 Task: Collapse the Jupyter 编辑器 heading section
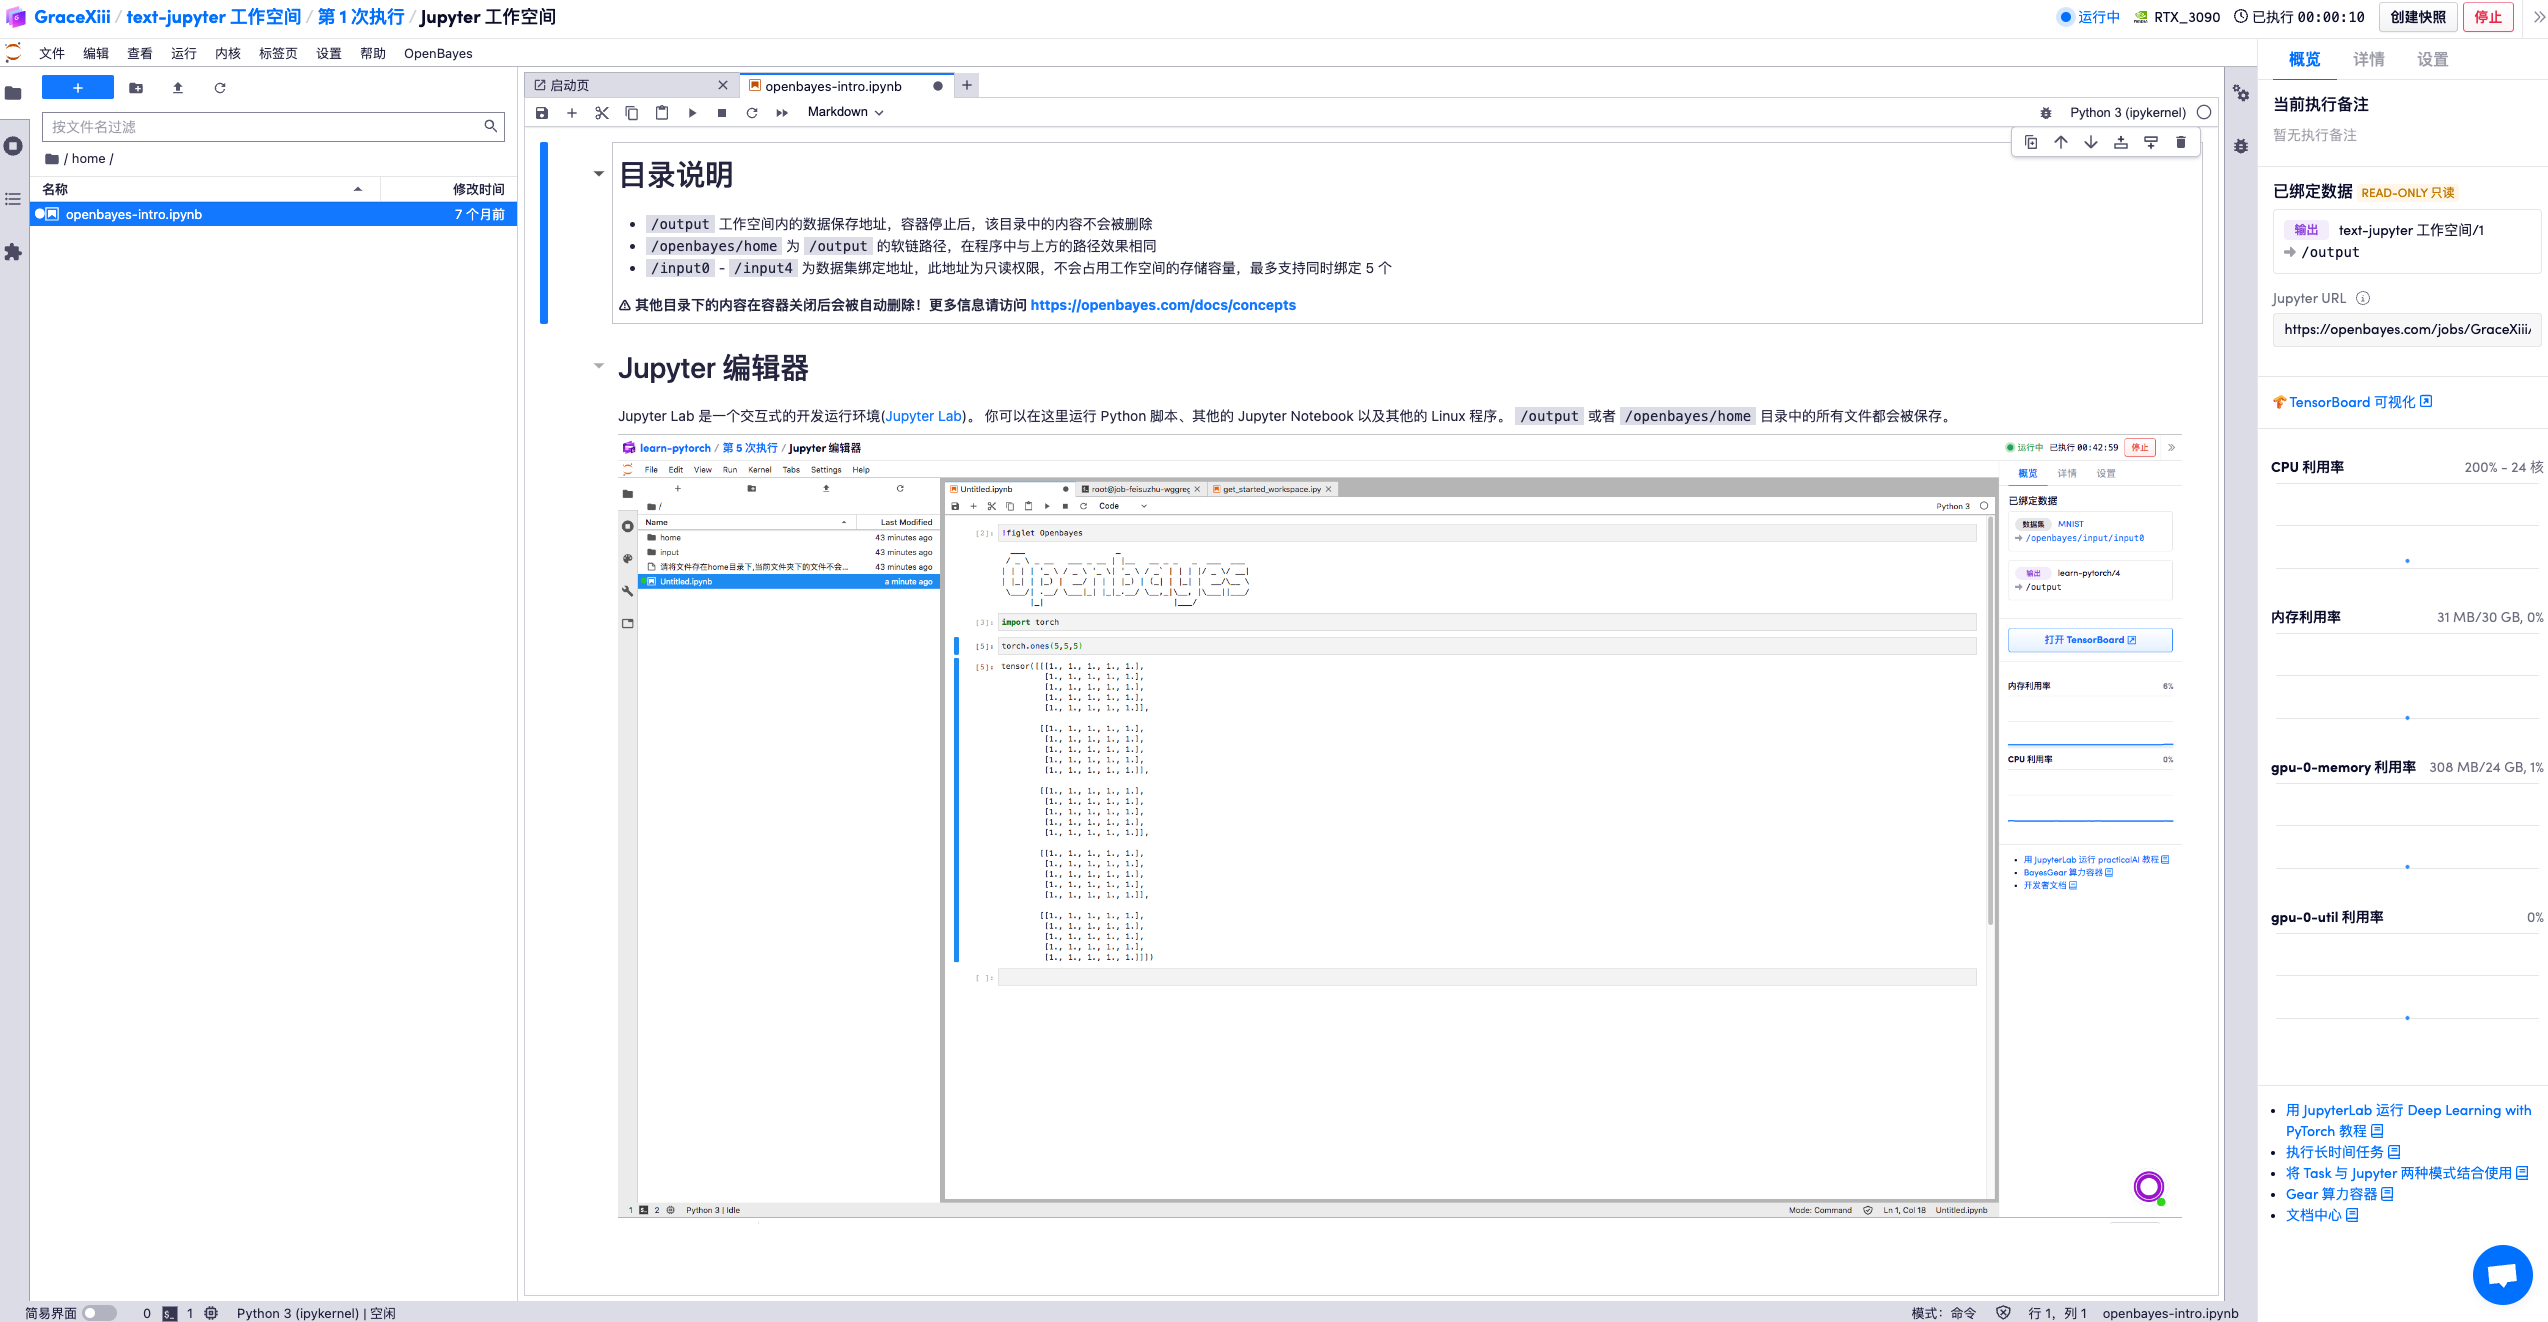pyautogui.click(x=598, y=366)
